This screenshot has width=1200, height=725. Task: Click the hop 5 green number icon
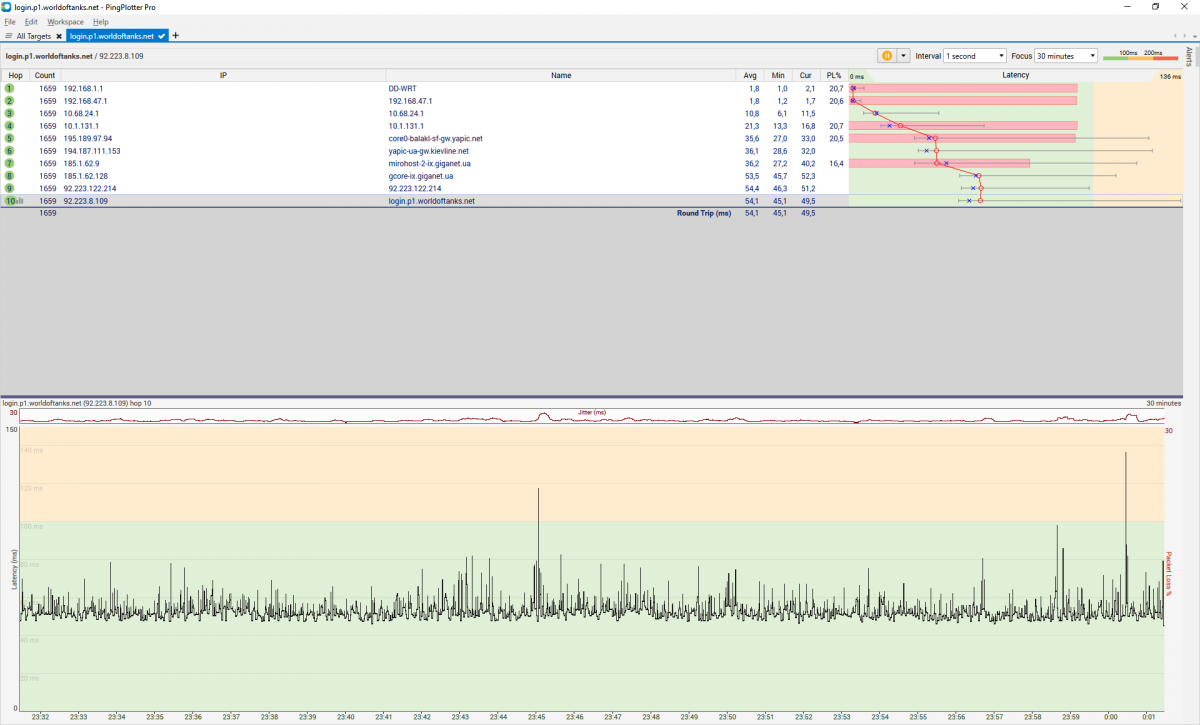[x=10, y=138]
